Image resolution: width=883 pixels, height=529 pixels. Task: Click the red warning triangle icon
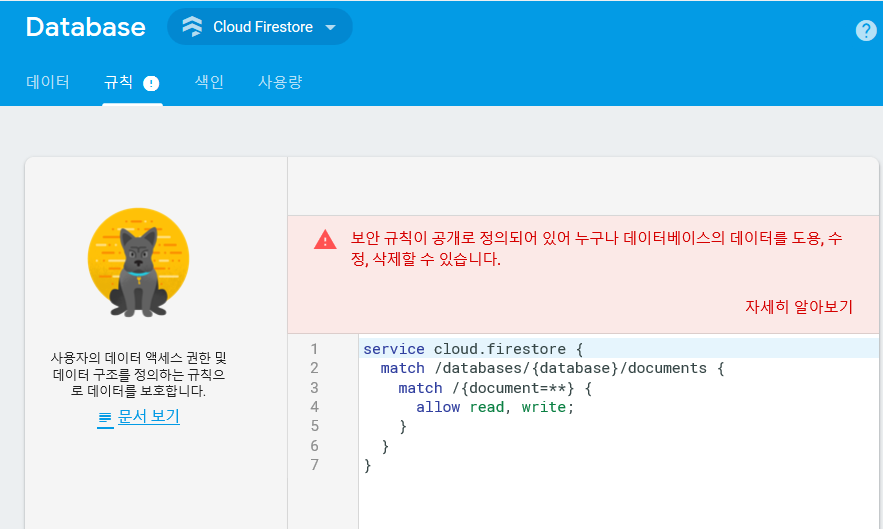325,240
